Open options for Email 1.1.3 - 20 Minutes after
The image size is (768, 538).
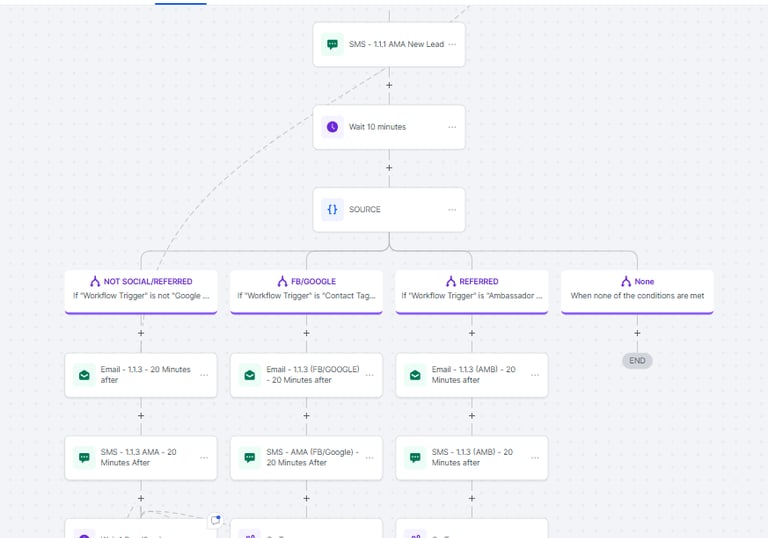(x=204, y=375)
